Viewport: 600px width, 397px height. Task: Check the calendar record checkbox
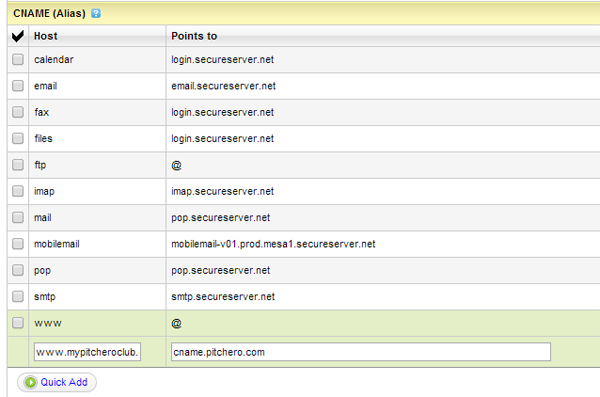click(x=18, y=59)
